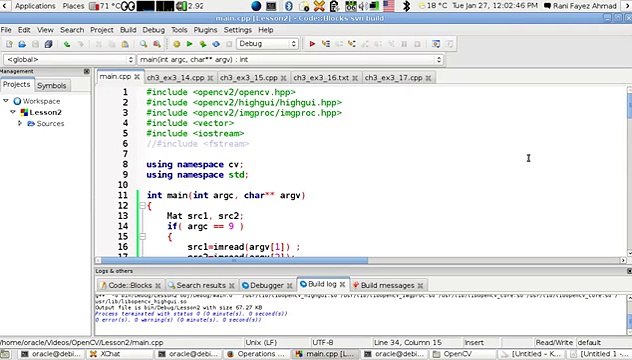Viewport: 632px width, 360px height.
Task: Click the Run to cursor debugger icon
Action: pyautogui.click(x=326, y=44)
